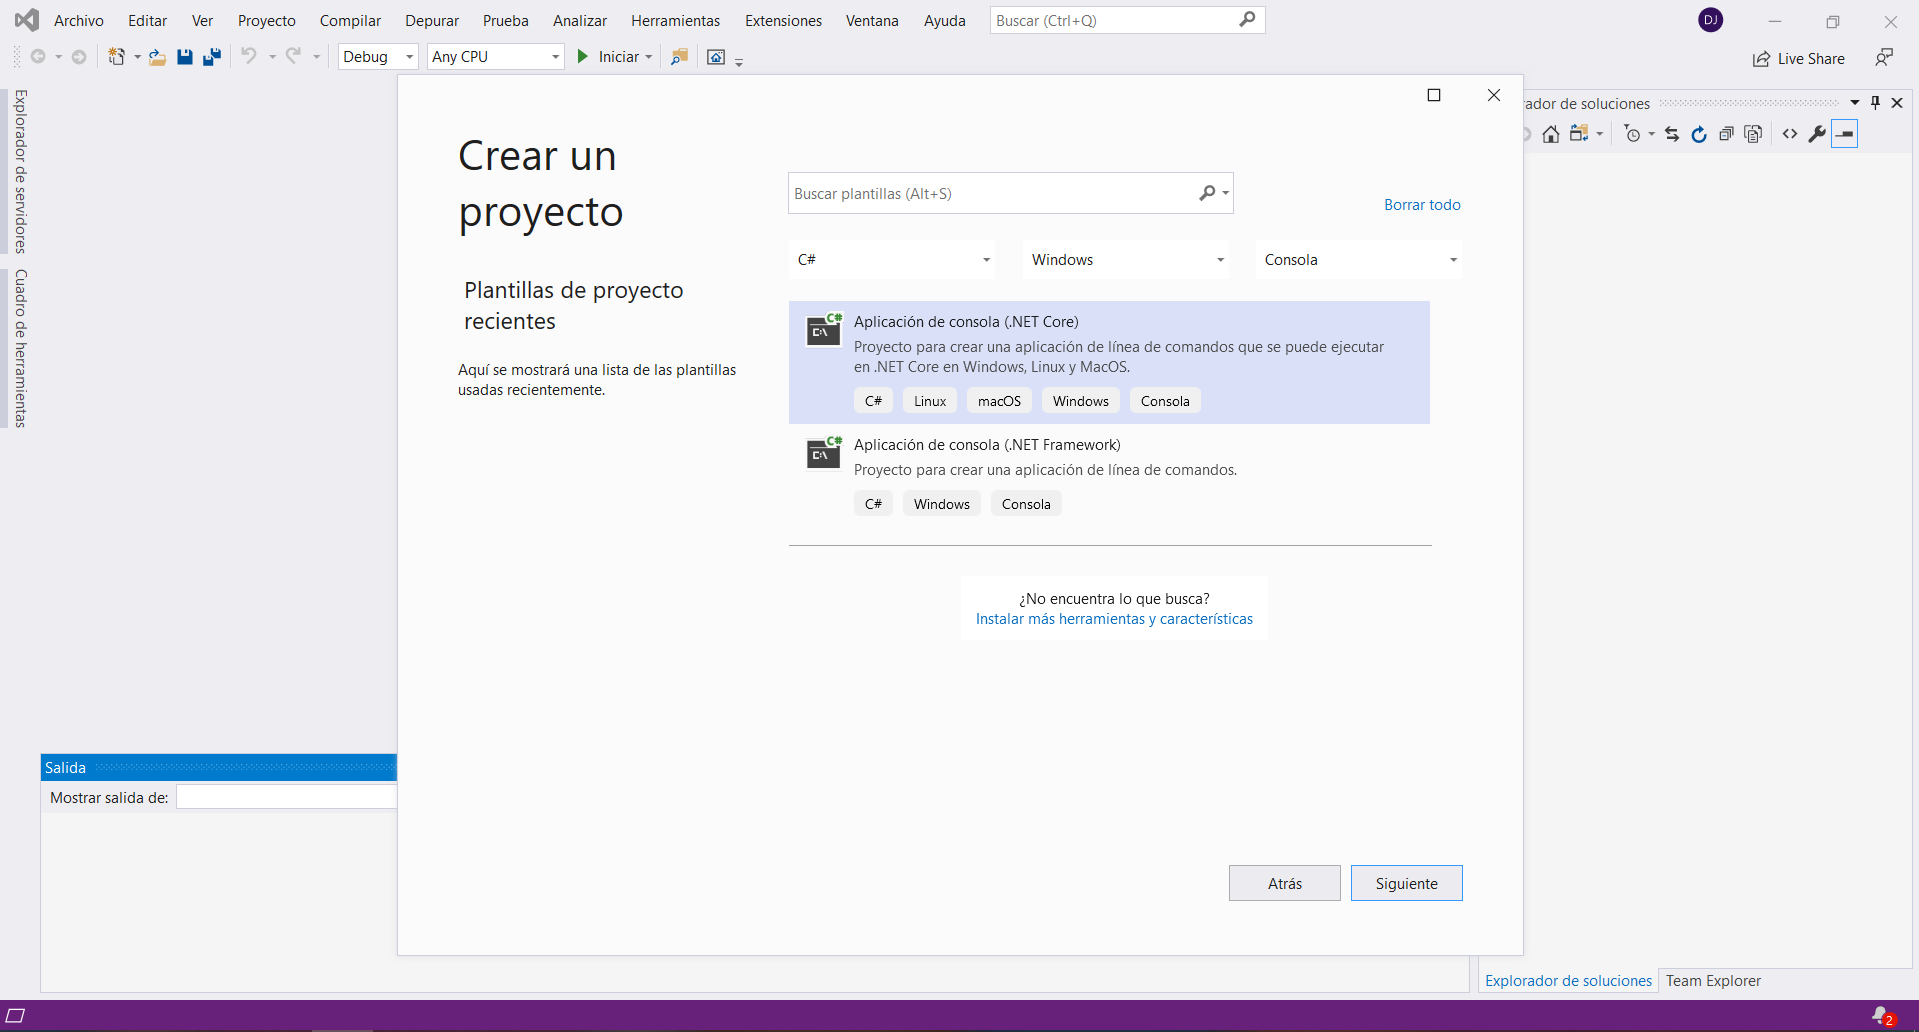Click the Open File folder icon
This screenshot has height=1032, width=1919.
157,57
